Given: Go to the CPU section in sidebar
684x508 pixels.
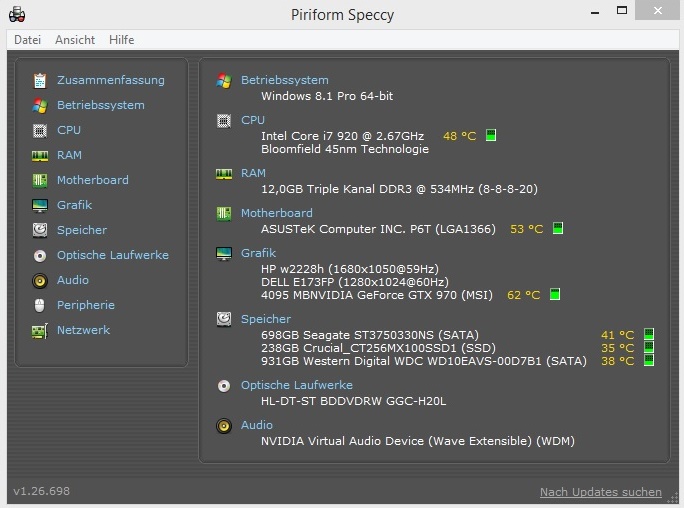Looking at the screenshot, I should [x=69, y=130].
